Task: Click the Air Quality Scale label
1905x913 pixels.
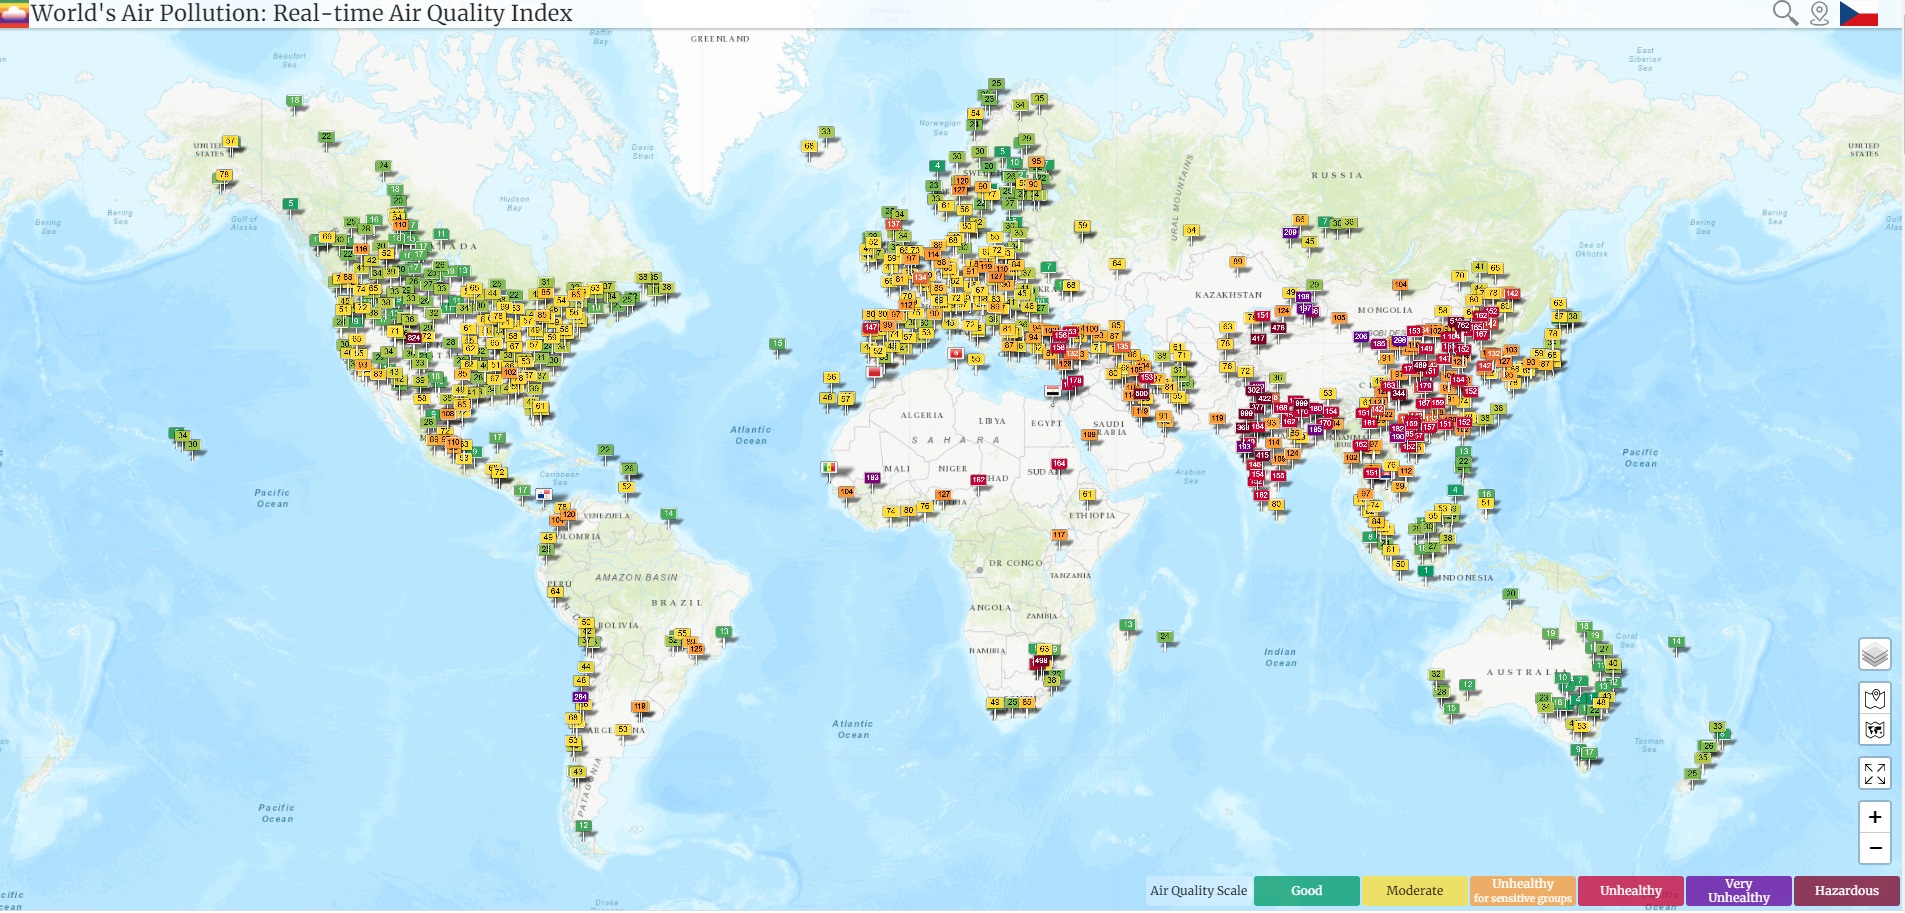Action: point(1198,891)
